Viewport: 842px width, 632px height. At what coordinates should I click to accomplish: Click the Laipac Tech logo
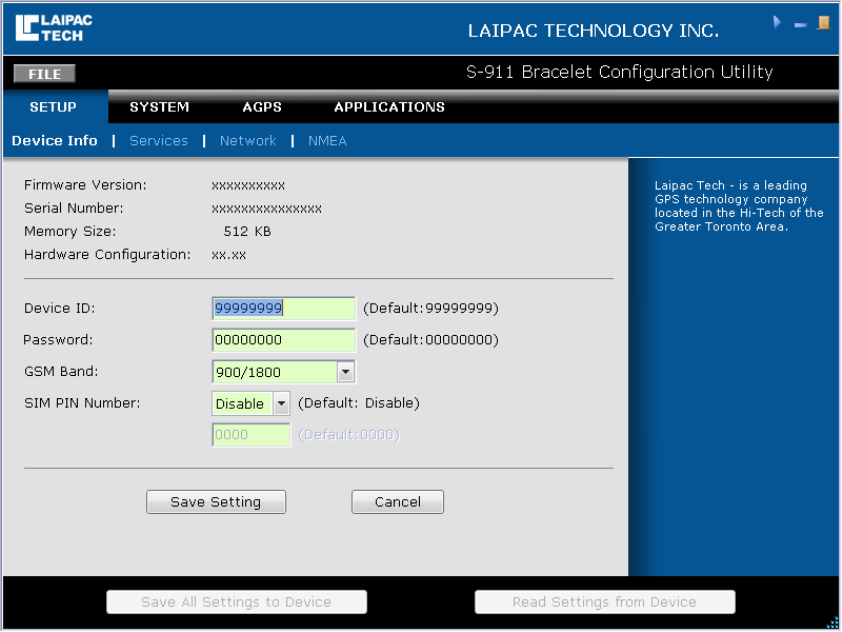pyautogui.click(x=54, y=28)
